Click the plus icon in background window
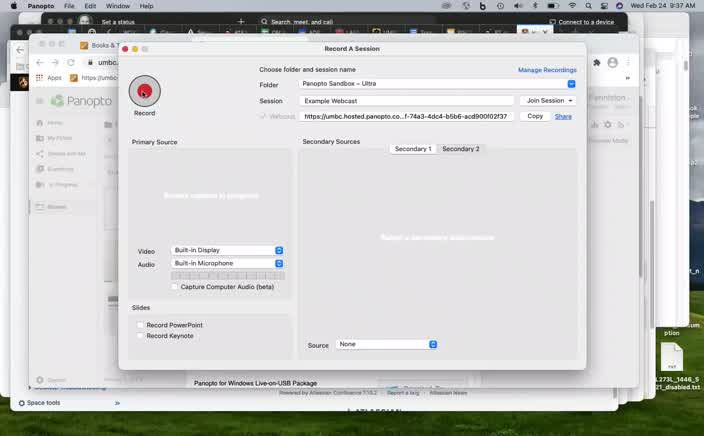704x436 pixels. click(241, 22)
